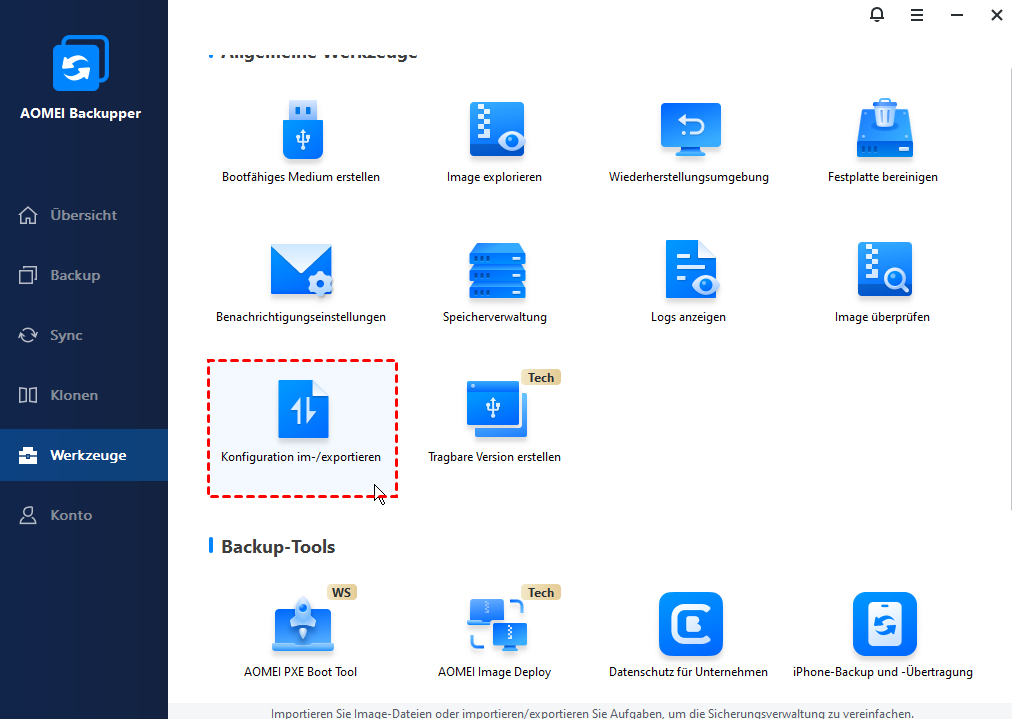Click the Bootfähiges Medium erstellen label
Viewport: 1012px width, 719px height.
301,177
